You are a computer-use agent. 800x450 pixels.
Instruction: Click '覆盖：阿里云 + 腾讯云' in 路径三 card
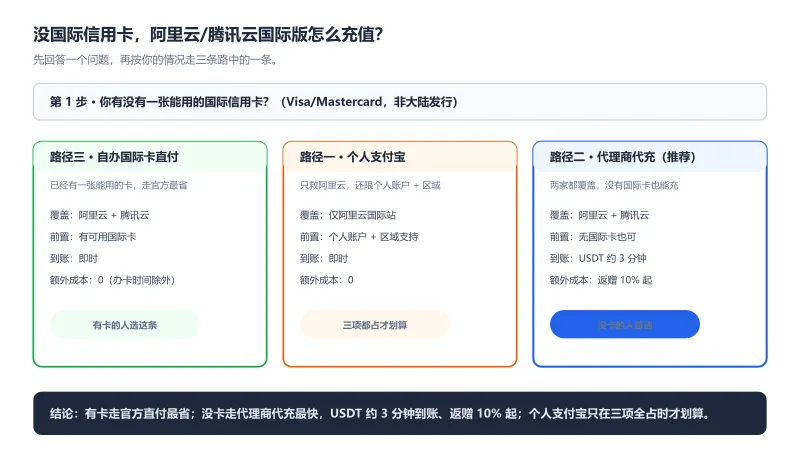99,215
